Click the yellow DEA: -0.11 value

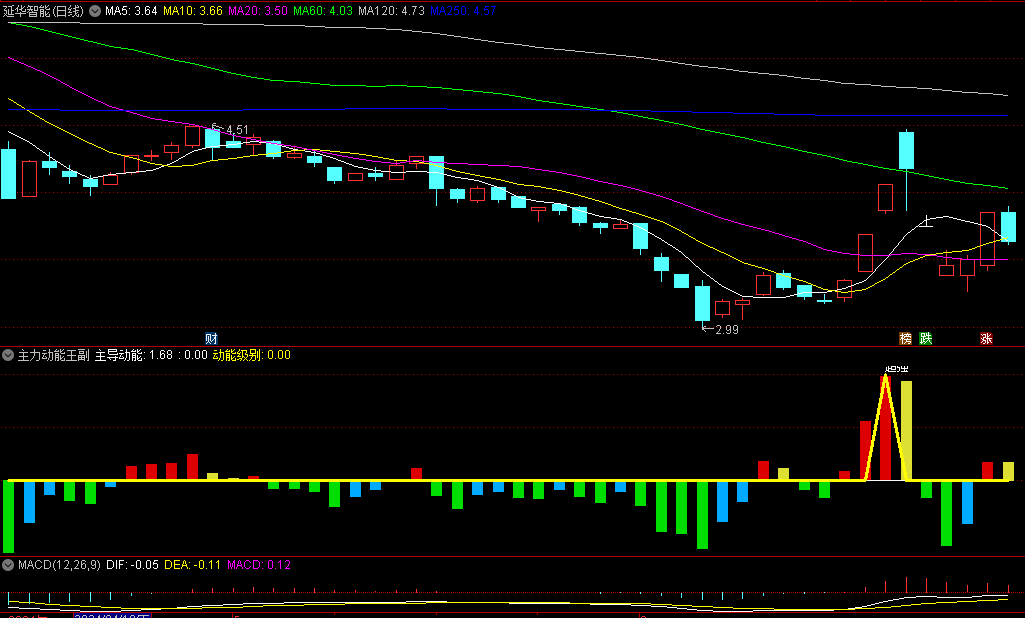[192, 565]
